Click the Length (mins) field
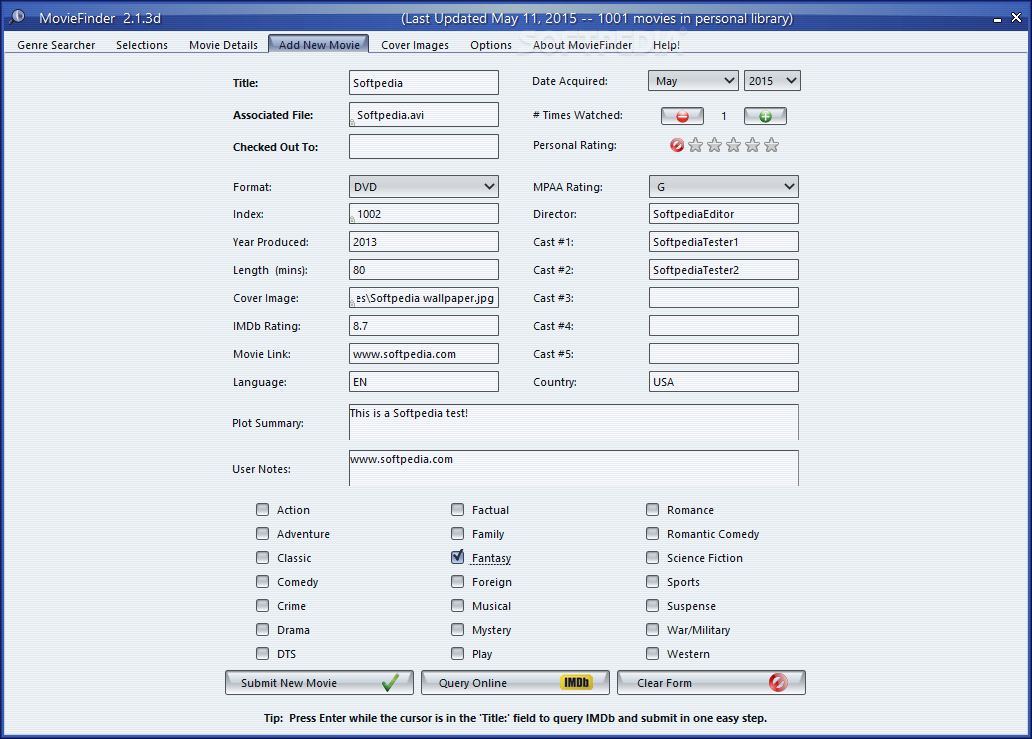The image size is (1032, 739). (x=423, y=269)
